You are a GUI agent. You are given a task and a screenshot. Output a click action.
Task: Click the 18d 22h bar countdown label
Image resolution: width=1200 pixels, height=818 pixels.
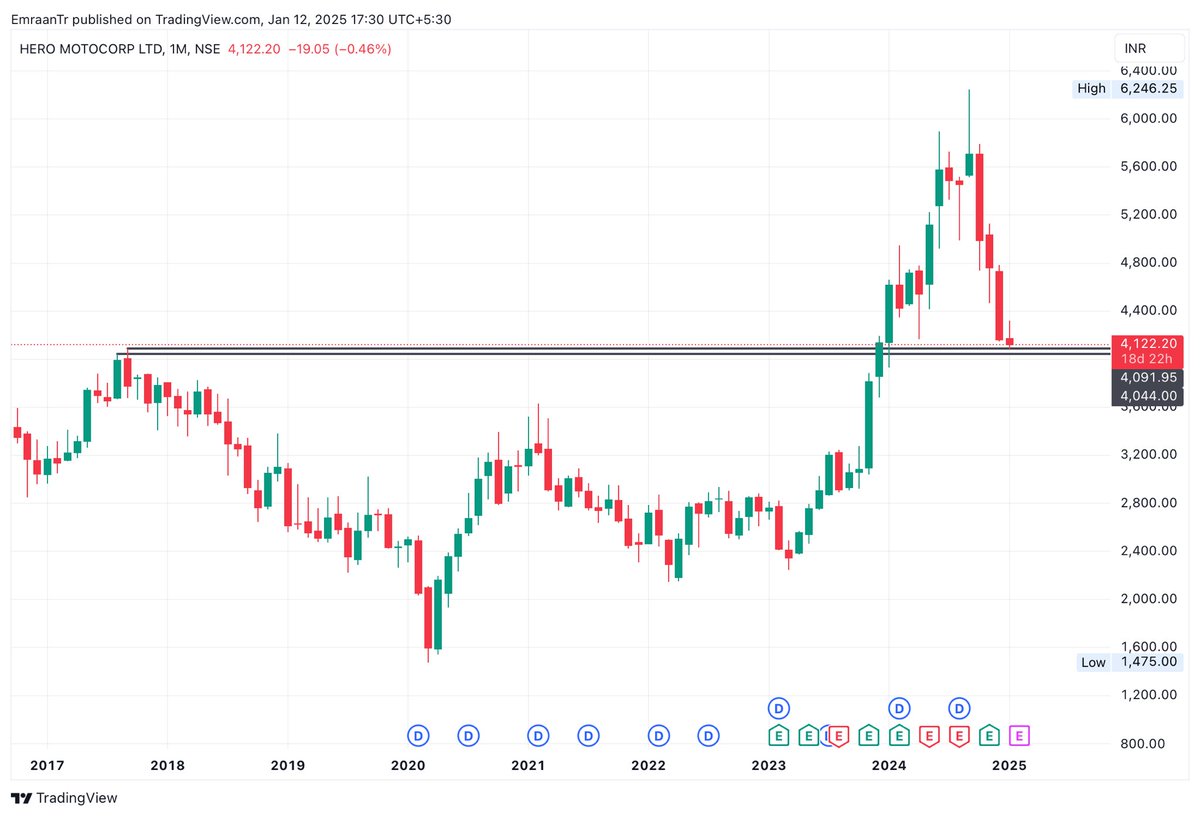(1148, 359)
